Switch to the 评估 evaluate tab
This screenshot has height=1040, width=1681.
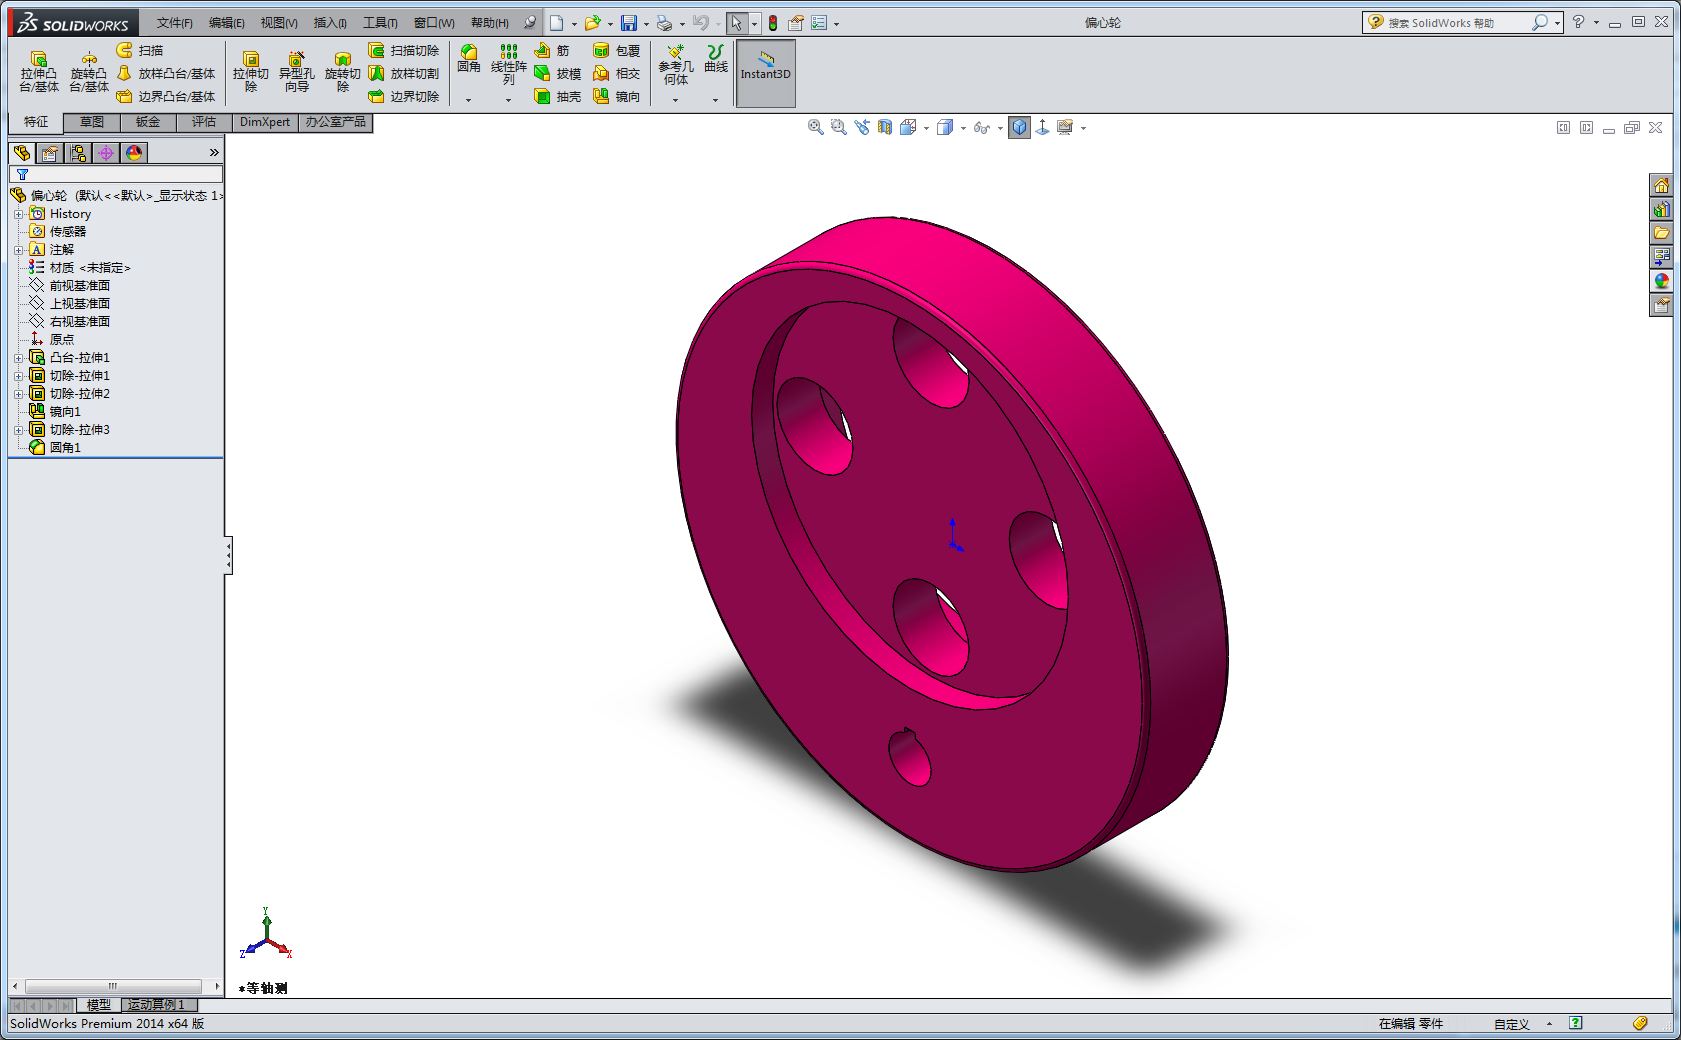(204, 122)
